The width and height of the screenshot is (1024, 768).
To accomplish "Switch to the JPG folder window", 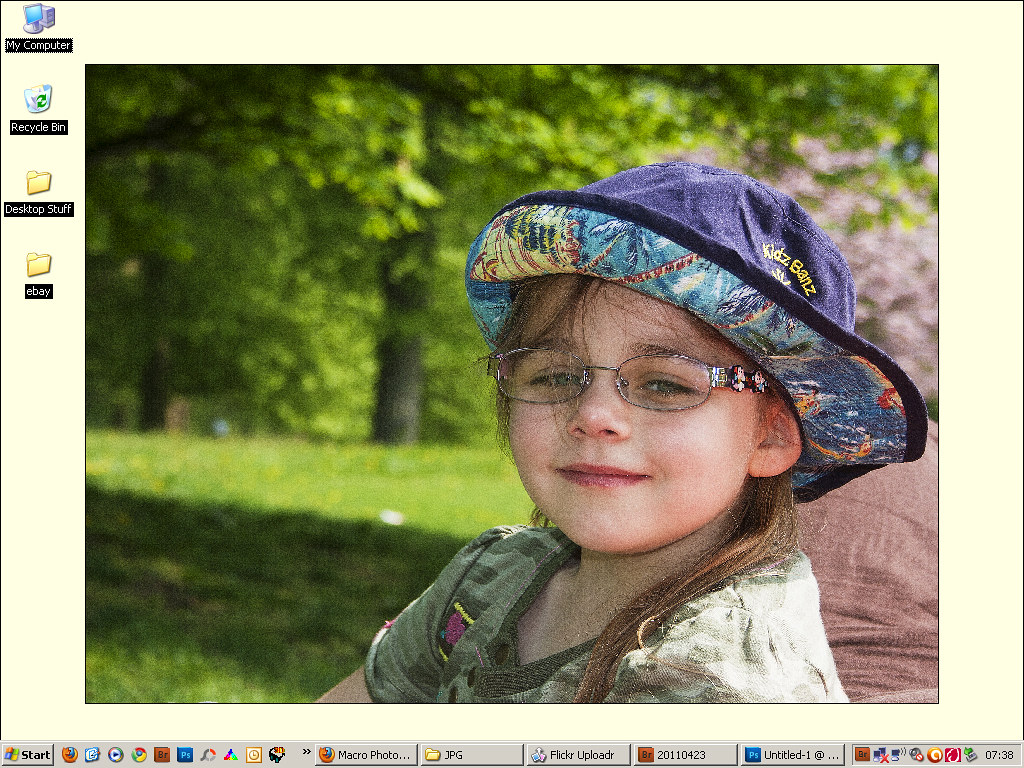I will (x=470, y=755).
